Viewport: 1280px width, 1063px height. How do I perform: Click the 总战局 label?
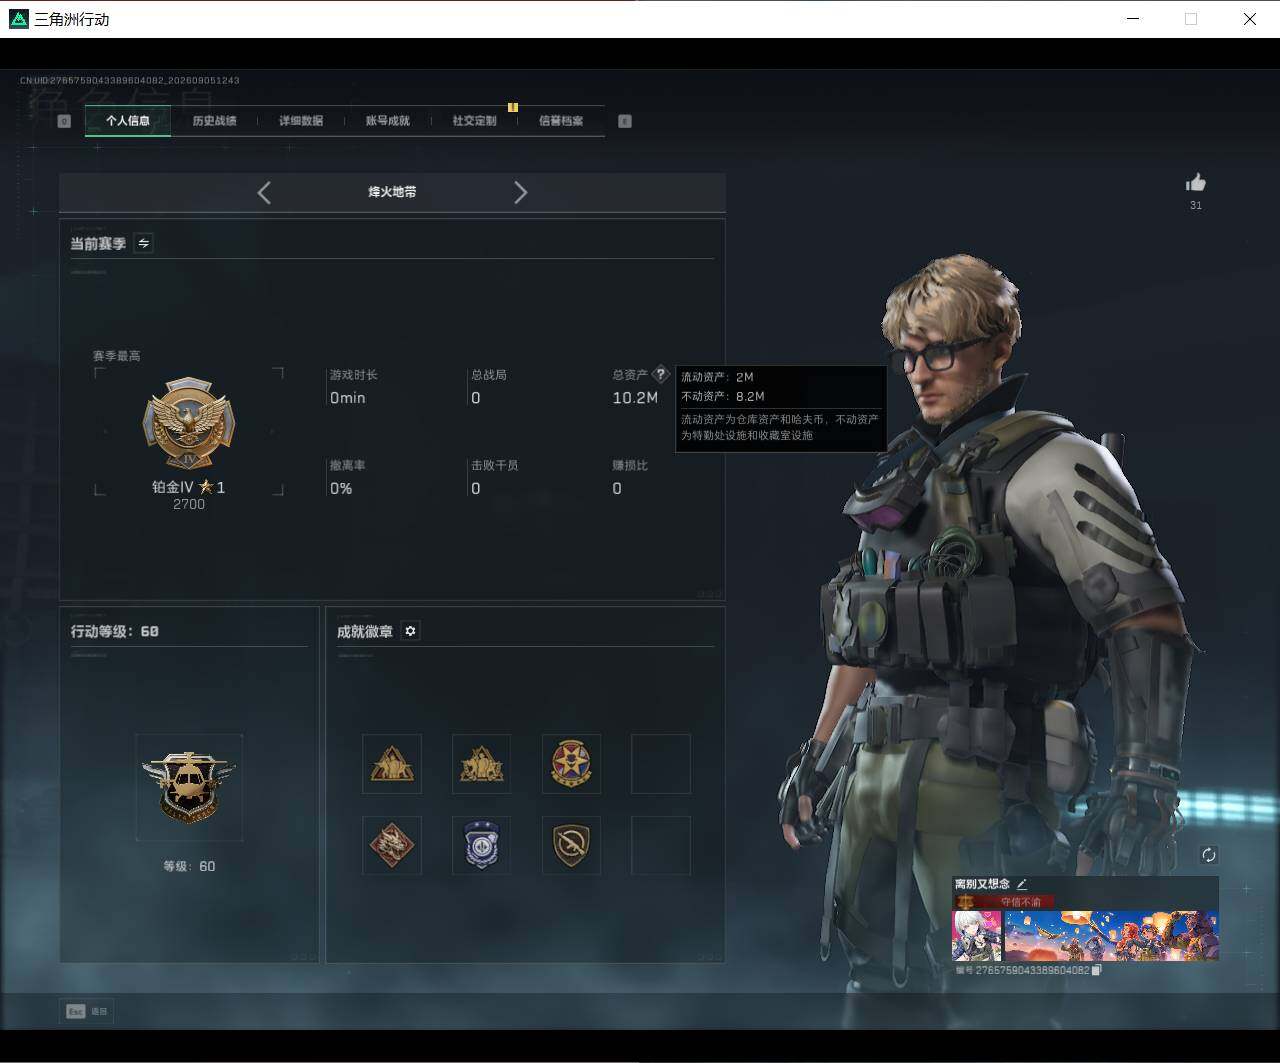[x=489, y=375]
